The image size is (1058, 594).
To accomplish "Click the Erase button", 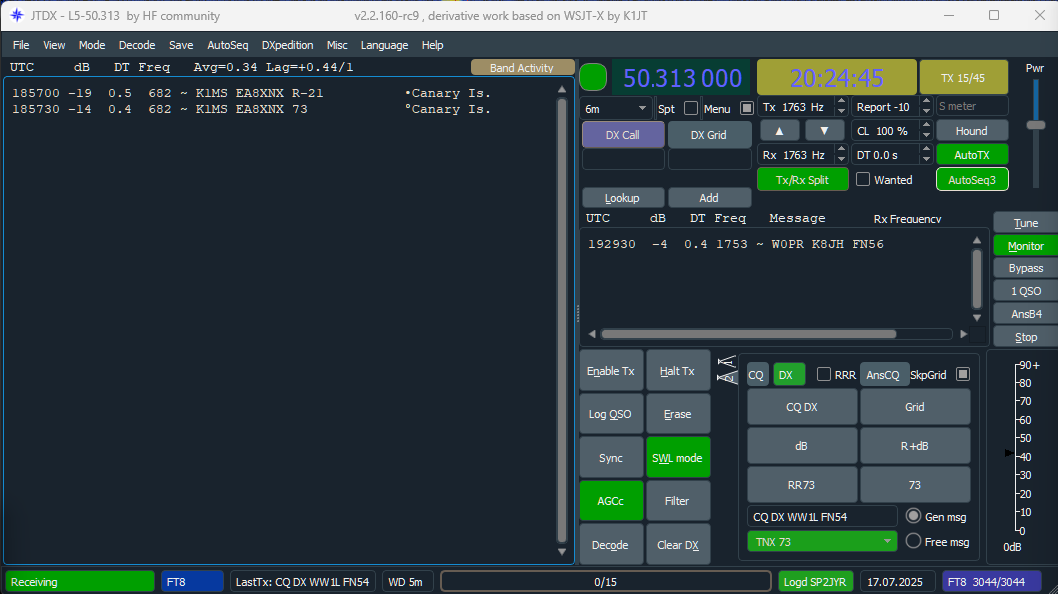I will [677, 414].
